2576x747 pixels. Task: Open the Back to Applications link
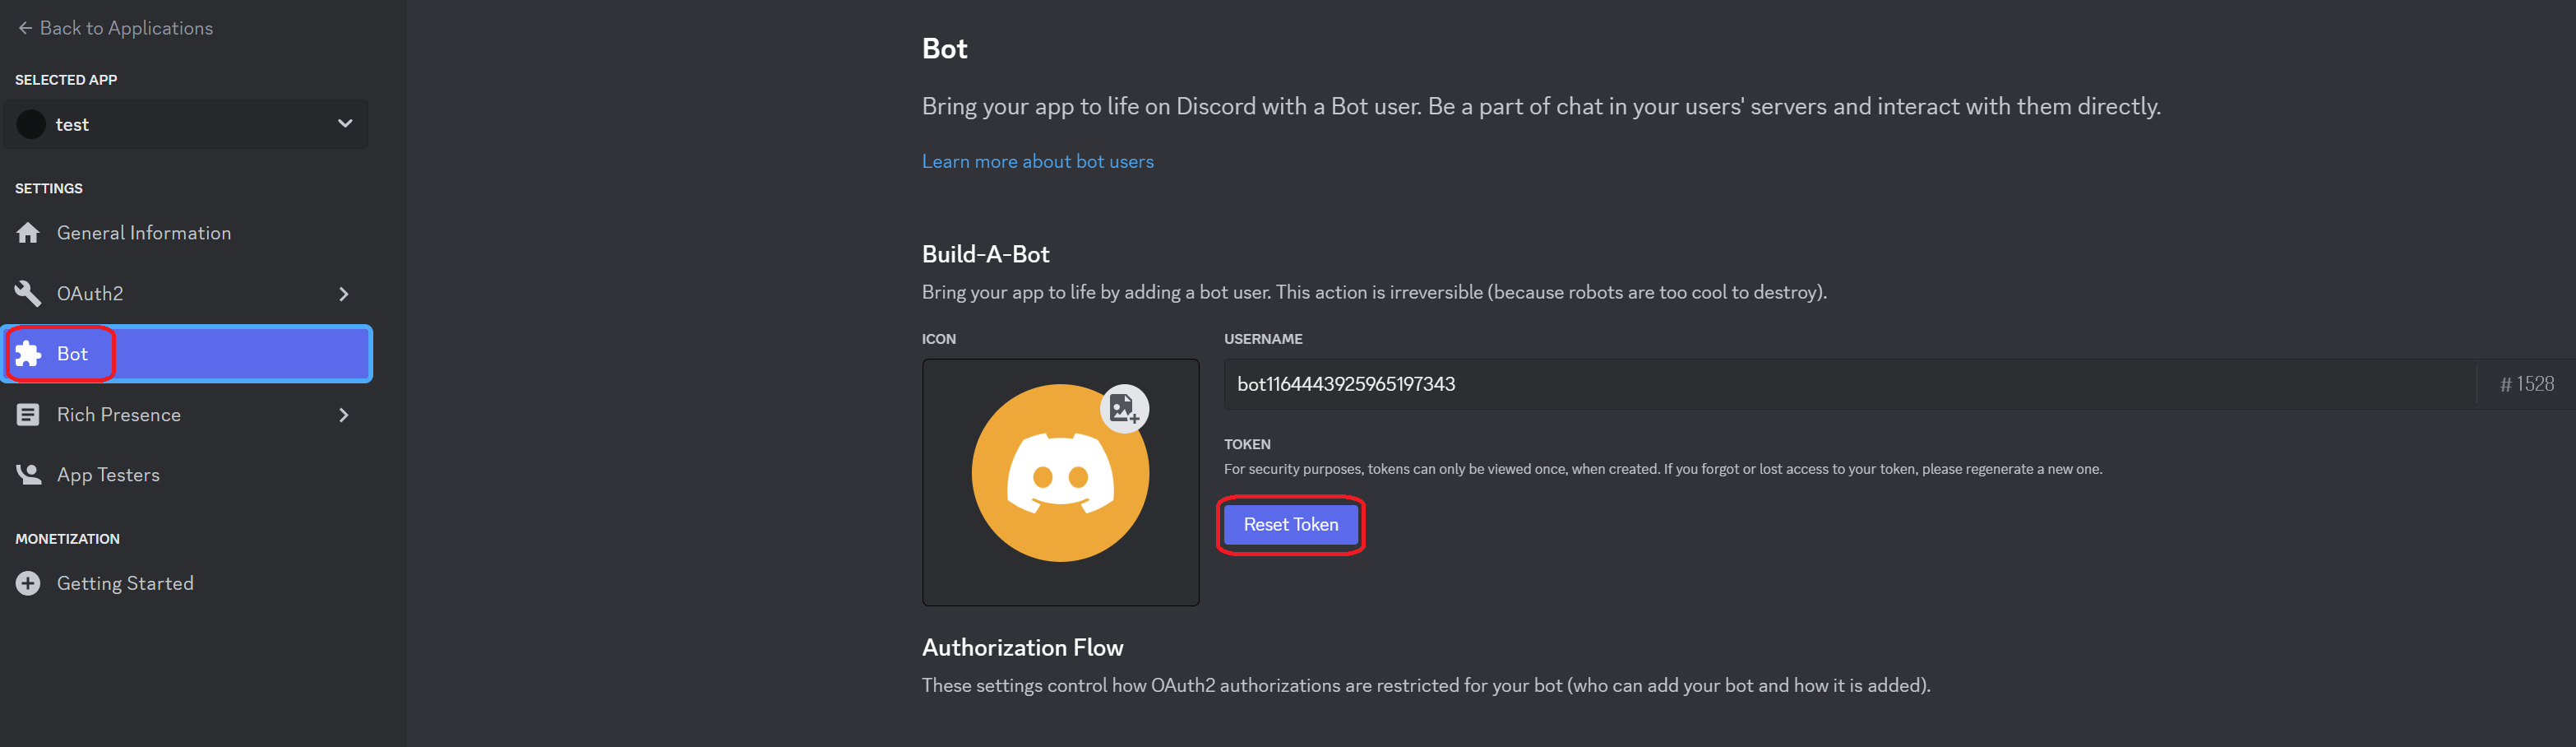[116, 28]
